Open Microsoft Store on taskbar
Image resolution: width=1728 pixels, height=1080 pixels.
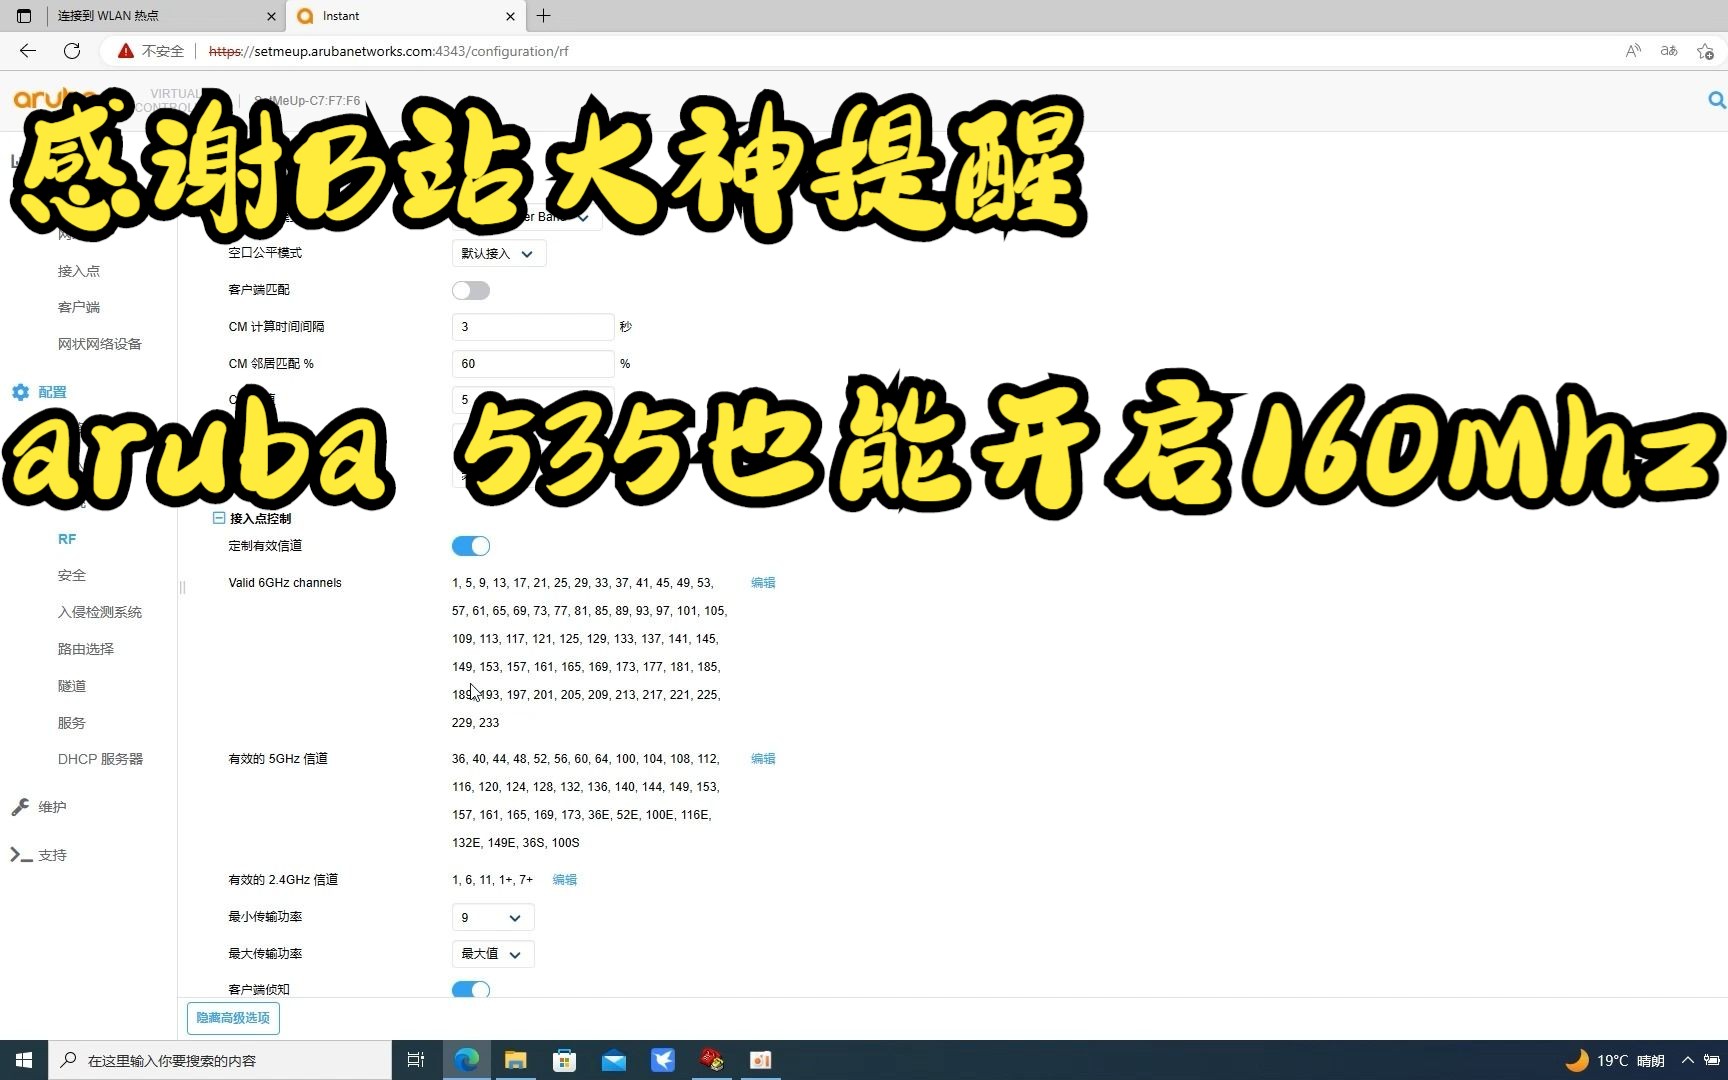point(564,1060)
